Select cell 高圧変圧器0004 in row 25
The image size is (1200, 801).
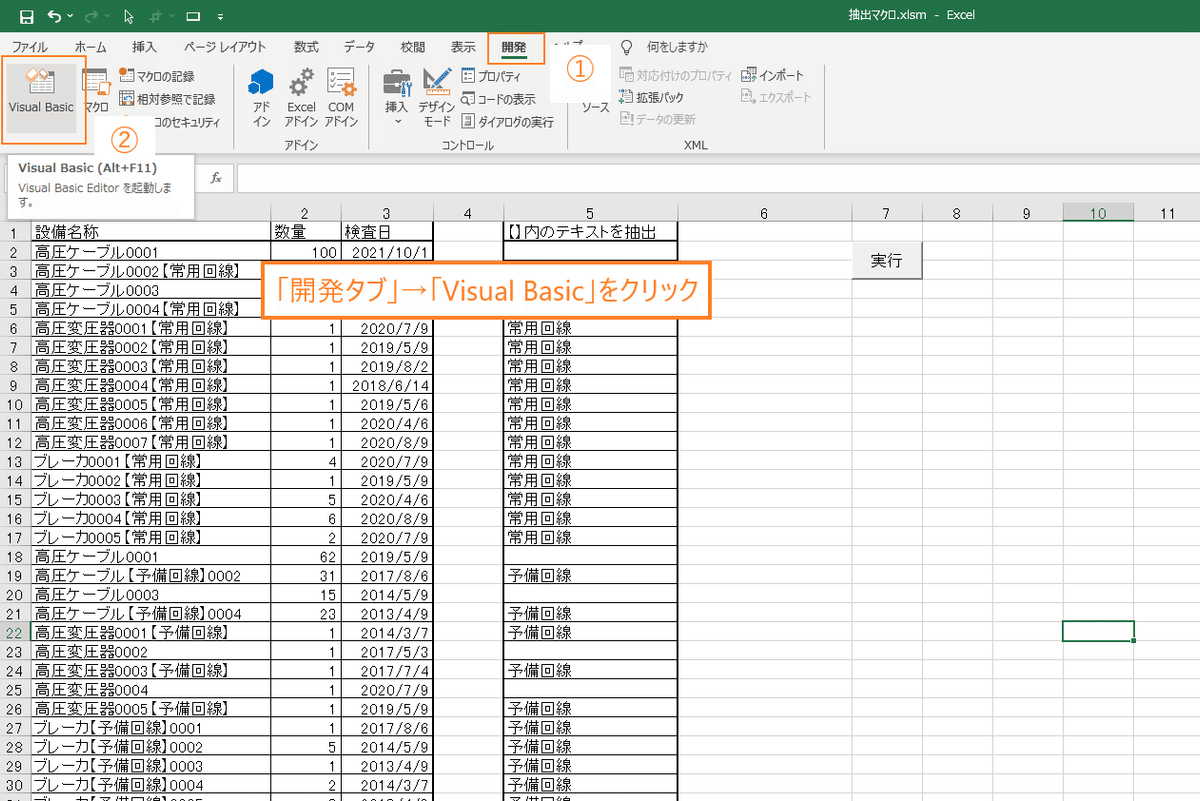click(151, 689)
